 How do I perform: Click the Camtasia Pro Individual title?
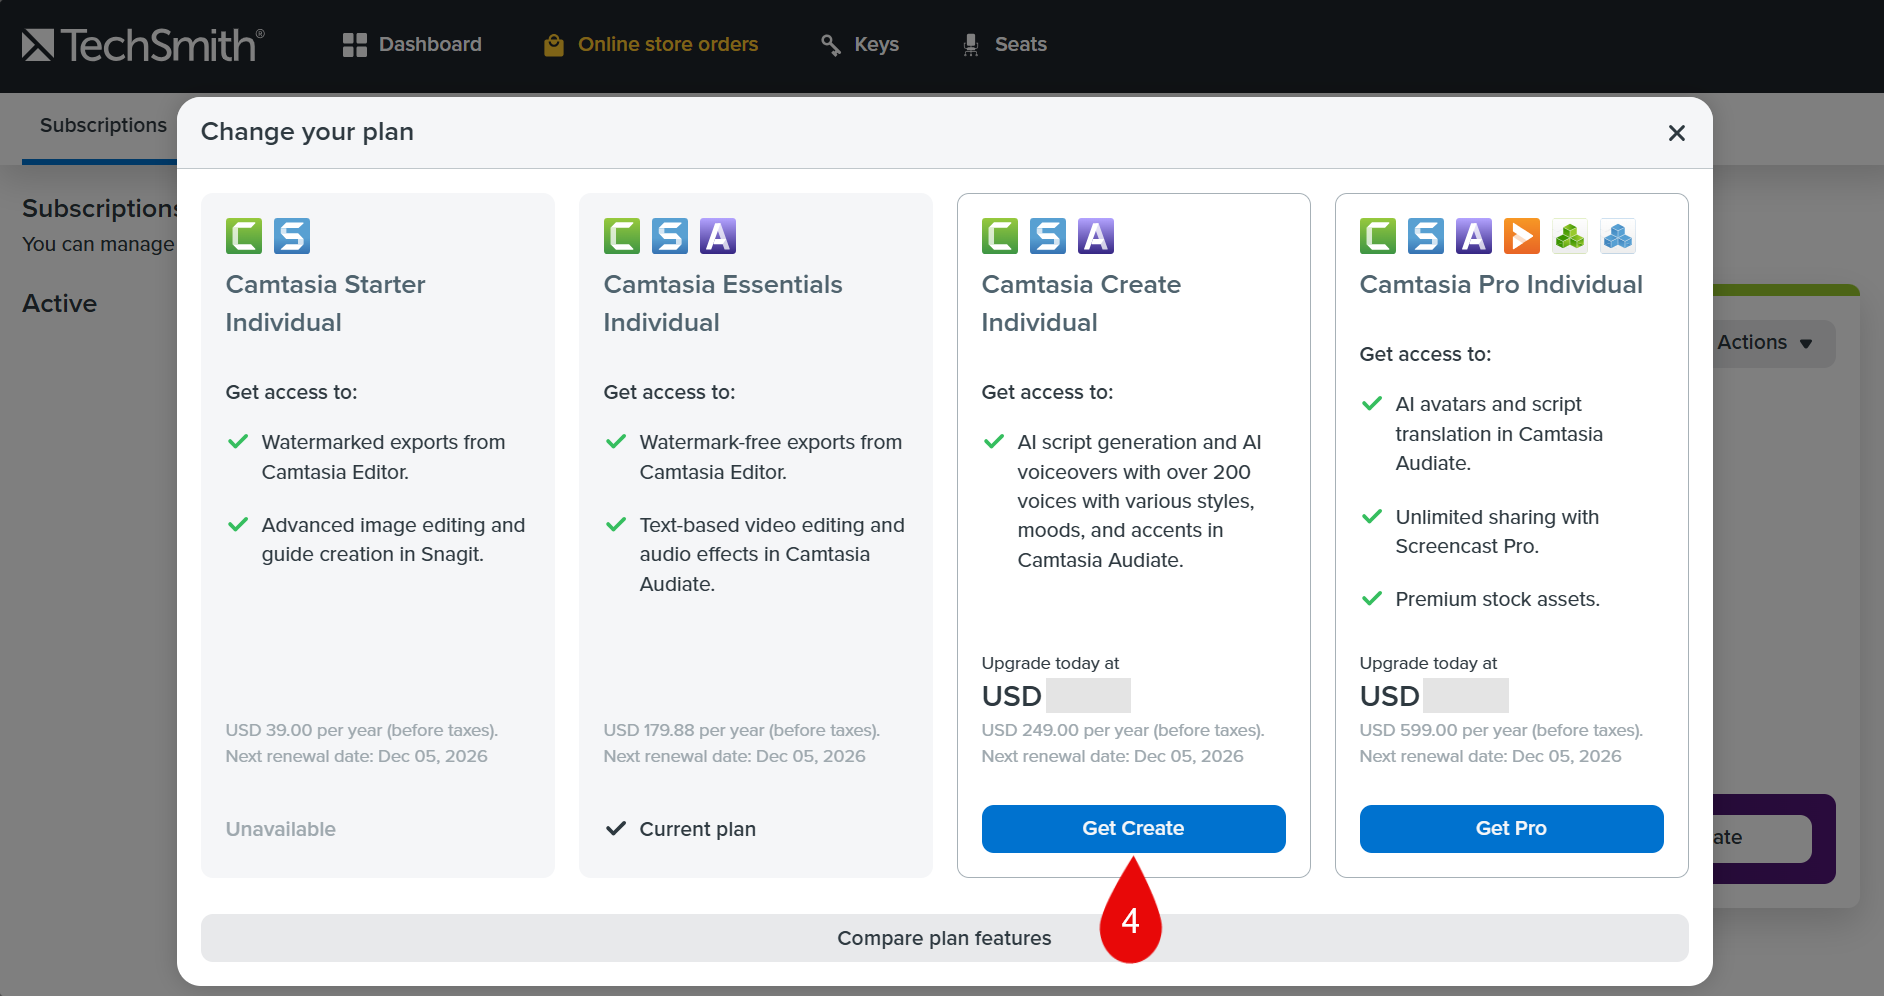[1501, 285]
